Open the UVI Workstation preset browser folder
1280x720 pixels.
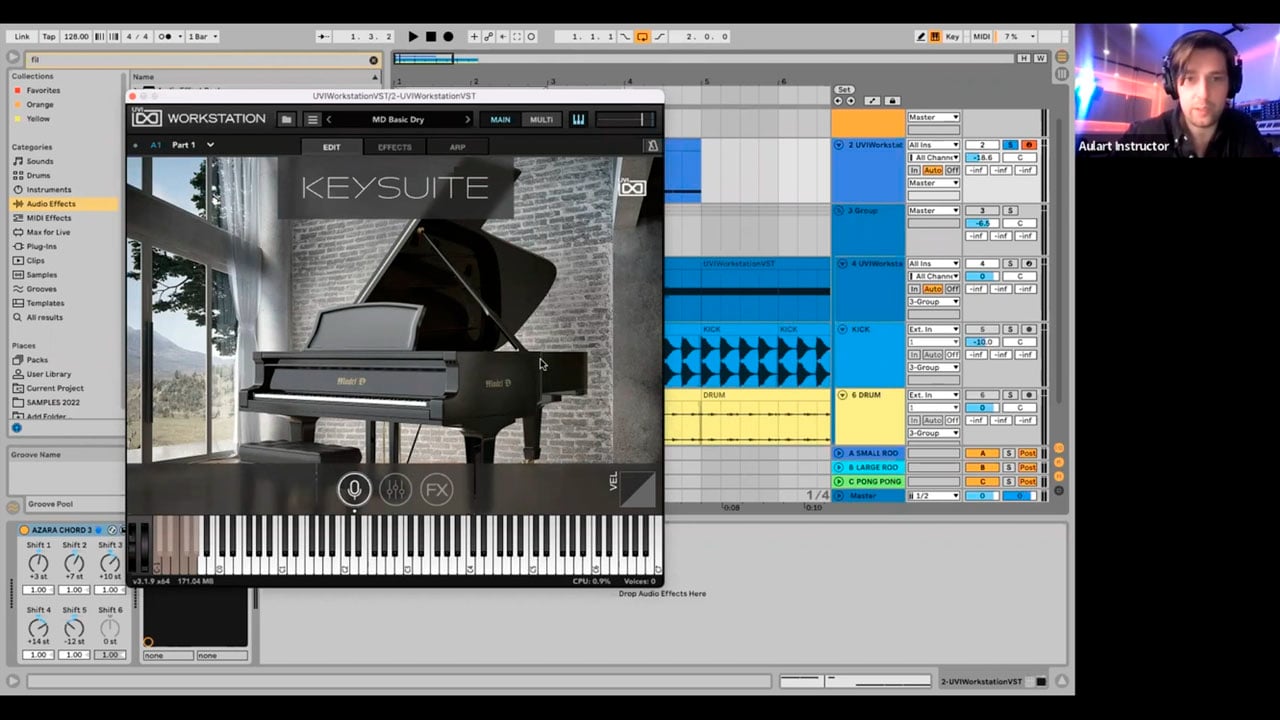pos(287,119)
